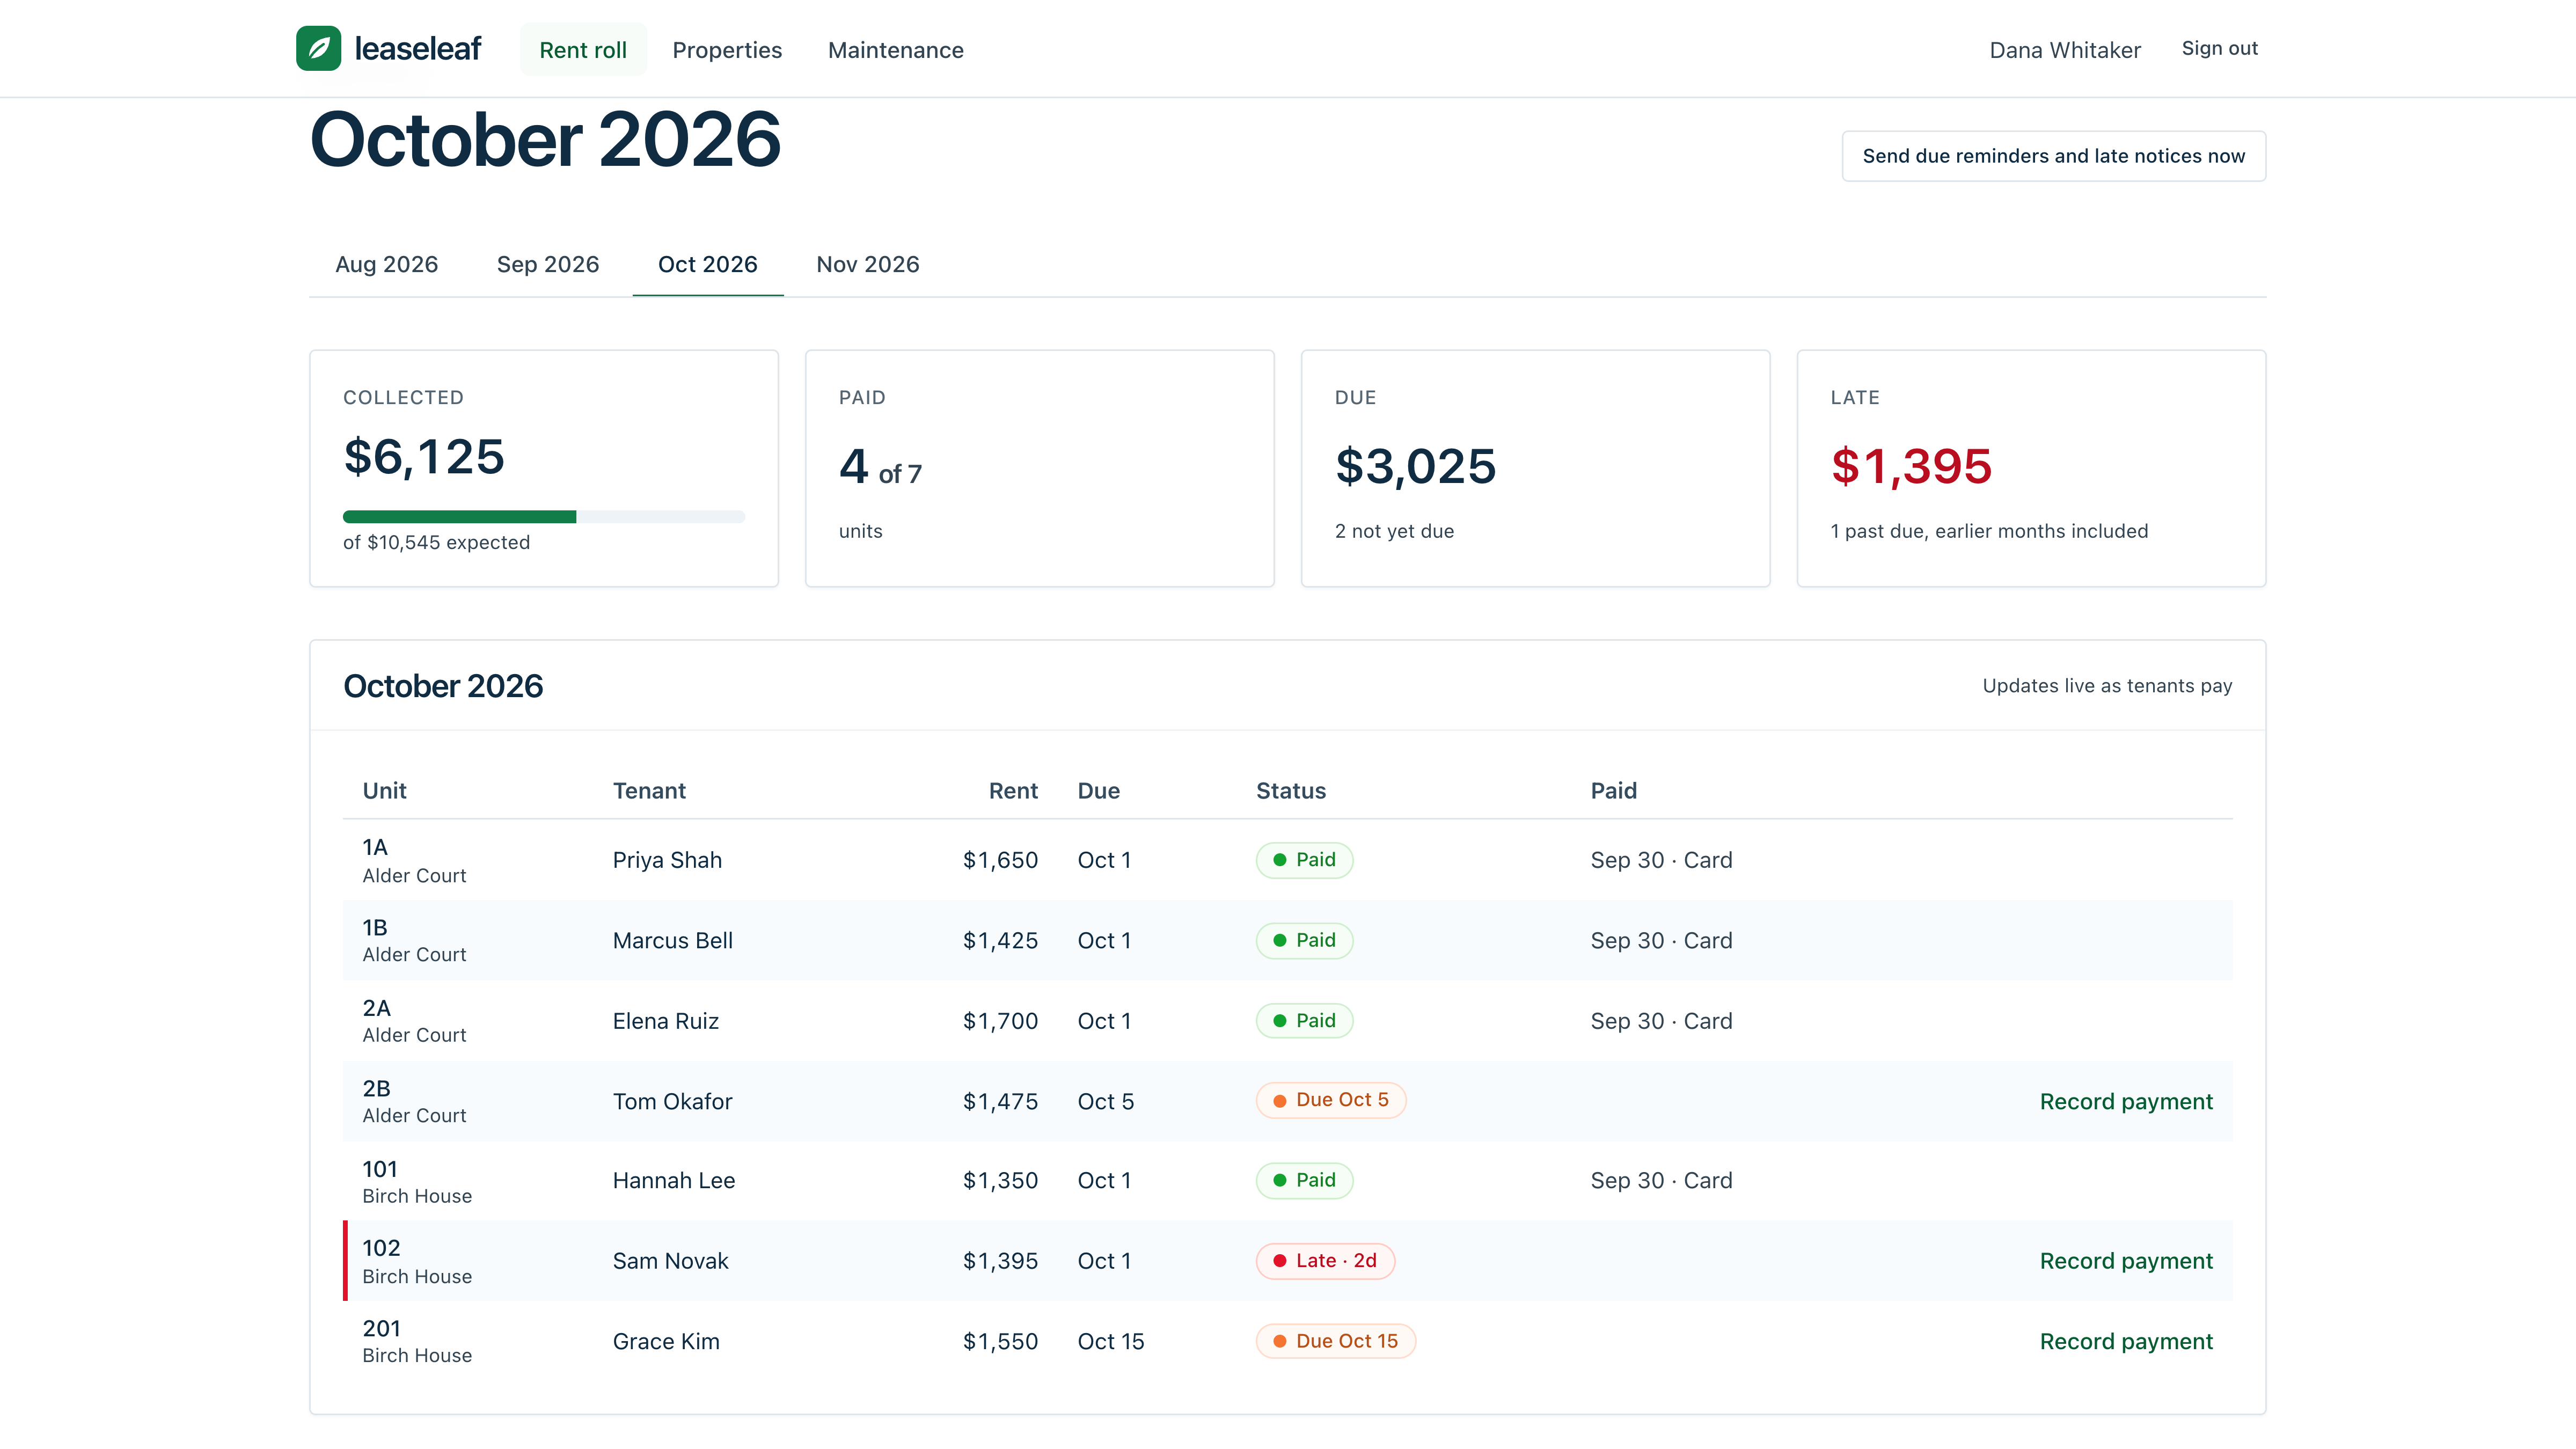Click the Rent column header
This screenshot has width=2576, height=1449.
pyautogui.click(x=1013, y=790)
